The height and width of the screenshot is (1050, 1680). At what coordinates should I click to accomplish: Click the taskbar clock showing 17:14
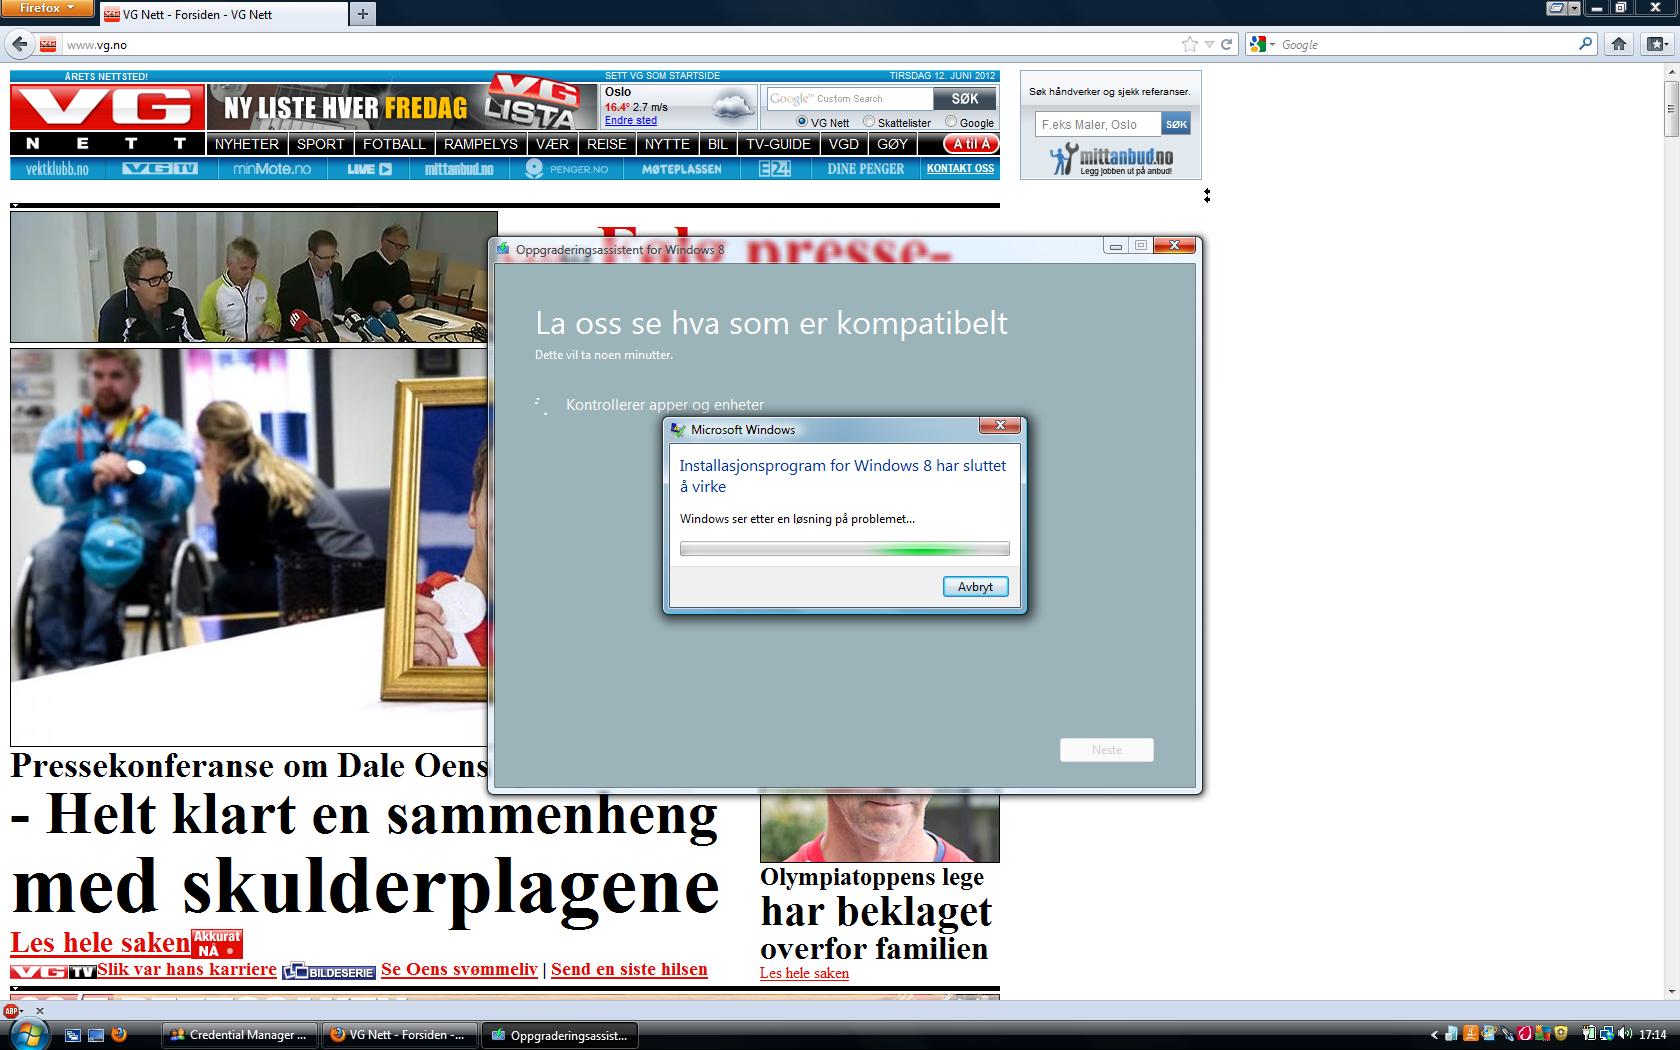[x=1653, y=1035]
